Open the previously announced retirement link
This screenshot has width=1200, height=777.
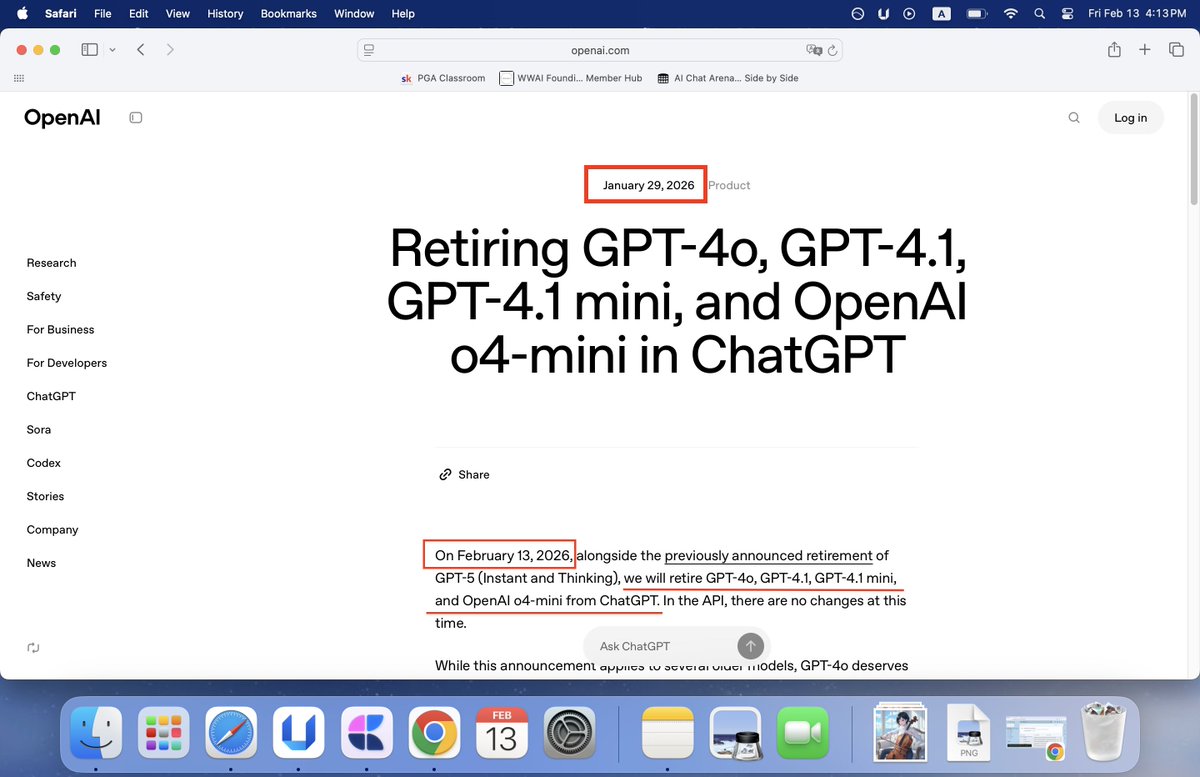(x=768, y=555)
